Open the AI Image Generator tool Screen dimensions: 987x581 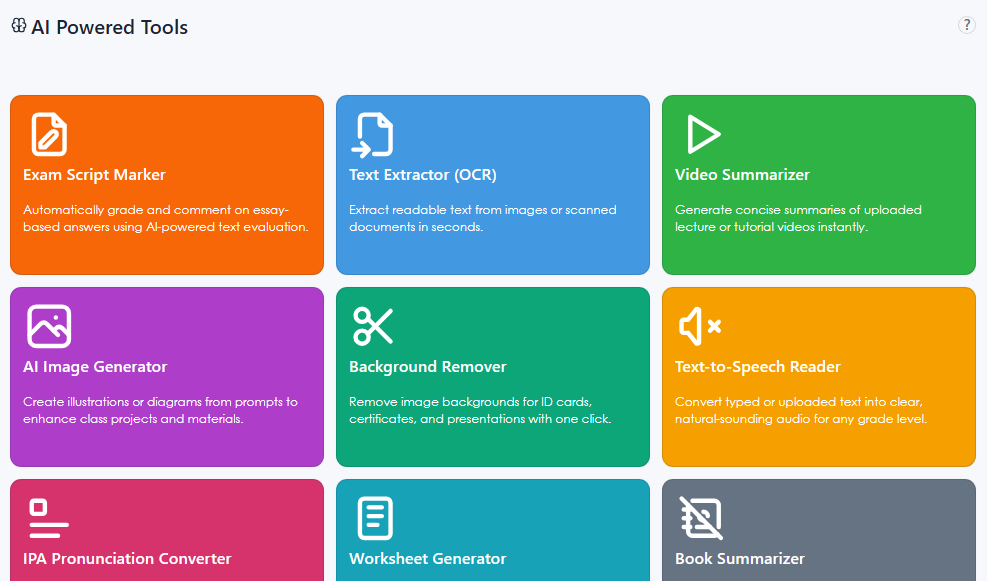pyautogui.click(x=166, y=377)
